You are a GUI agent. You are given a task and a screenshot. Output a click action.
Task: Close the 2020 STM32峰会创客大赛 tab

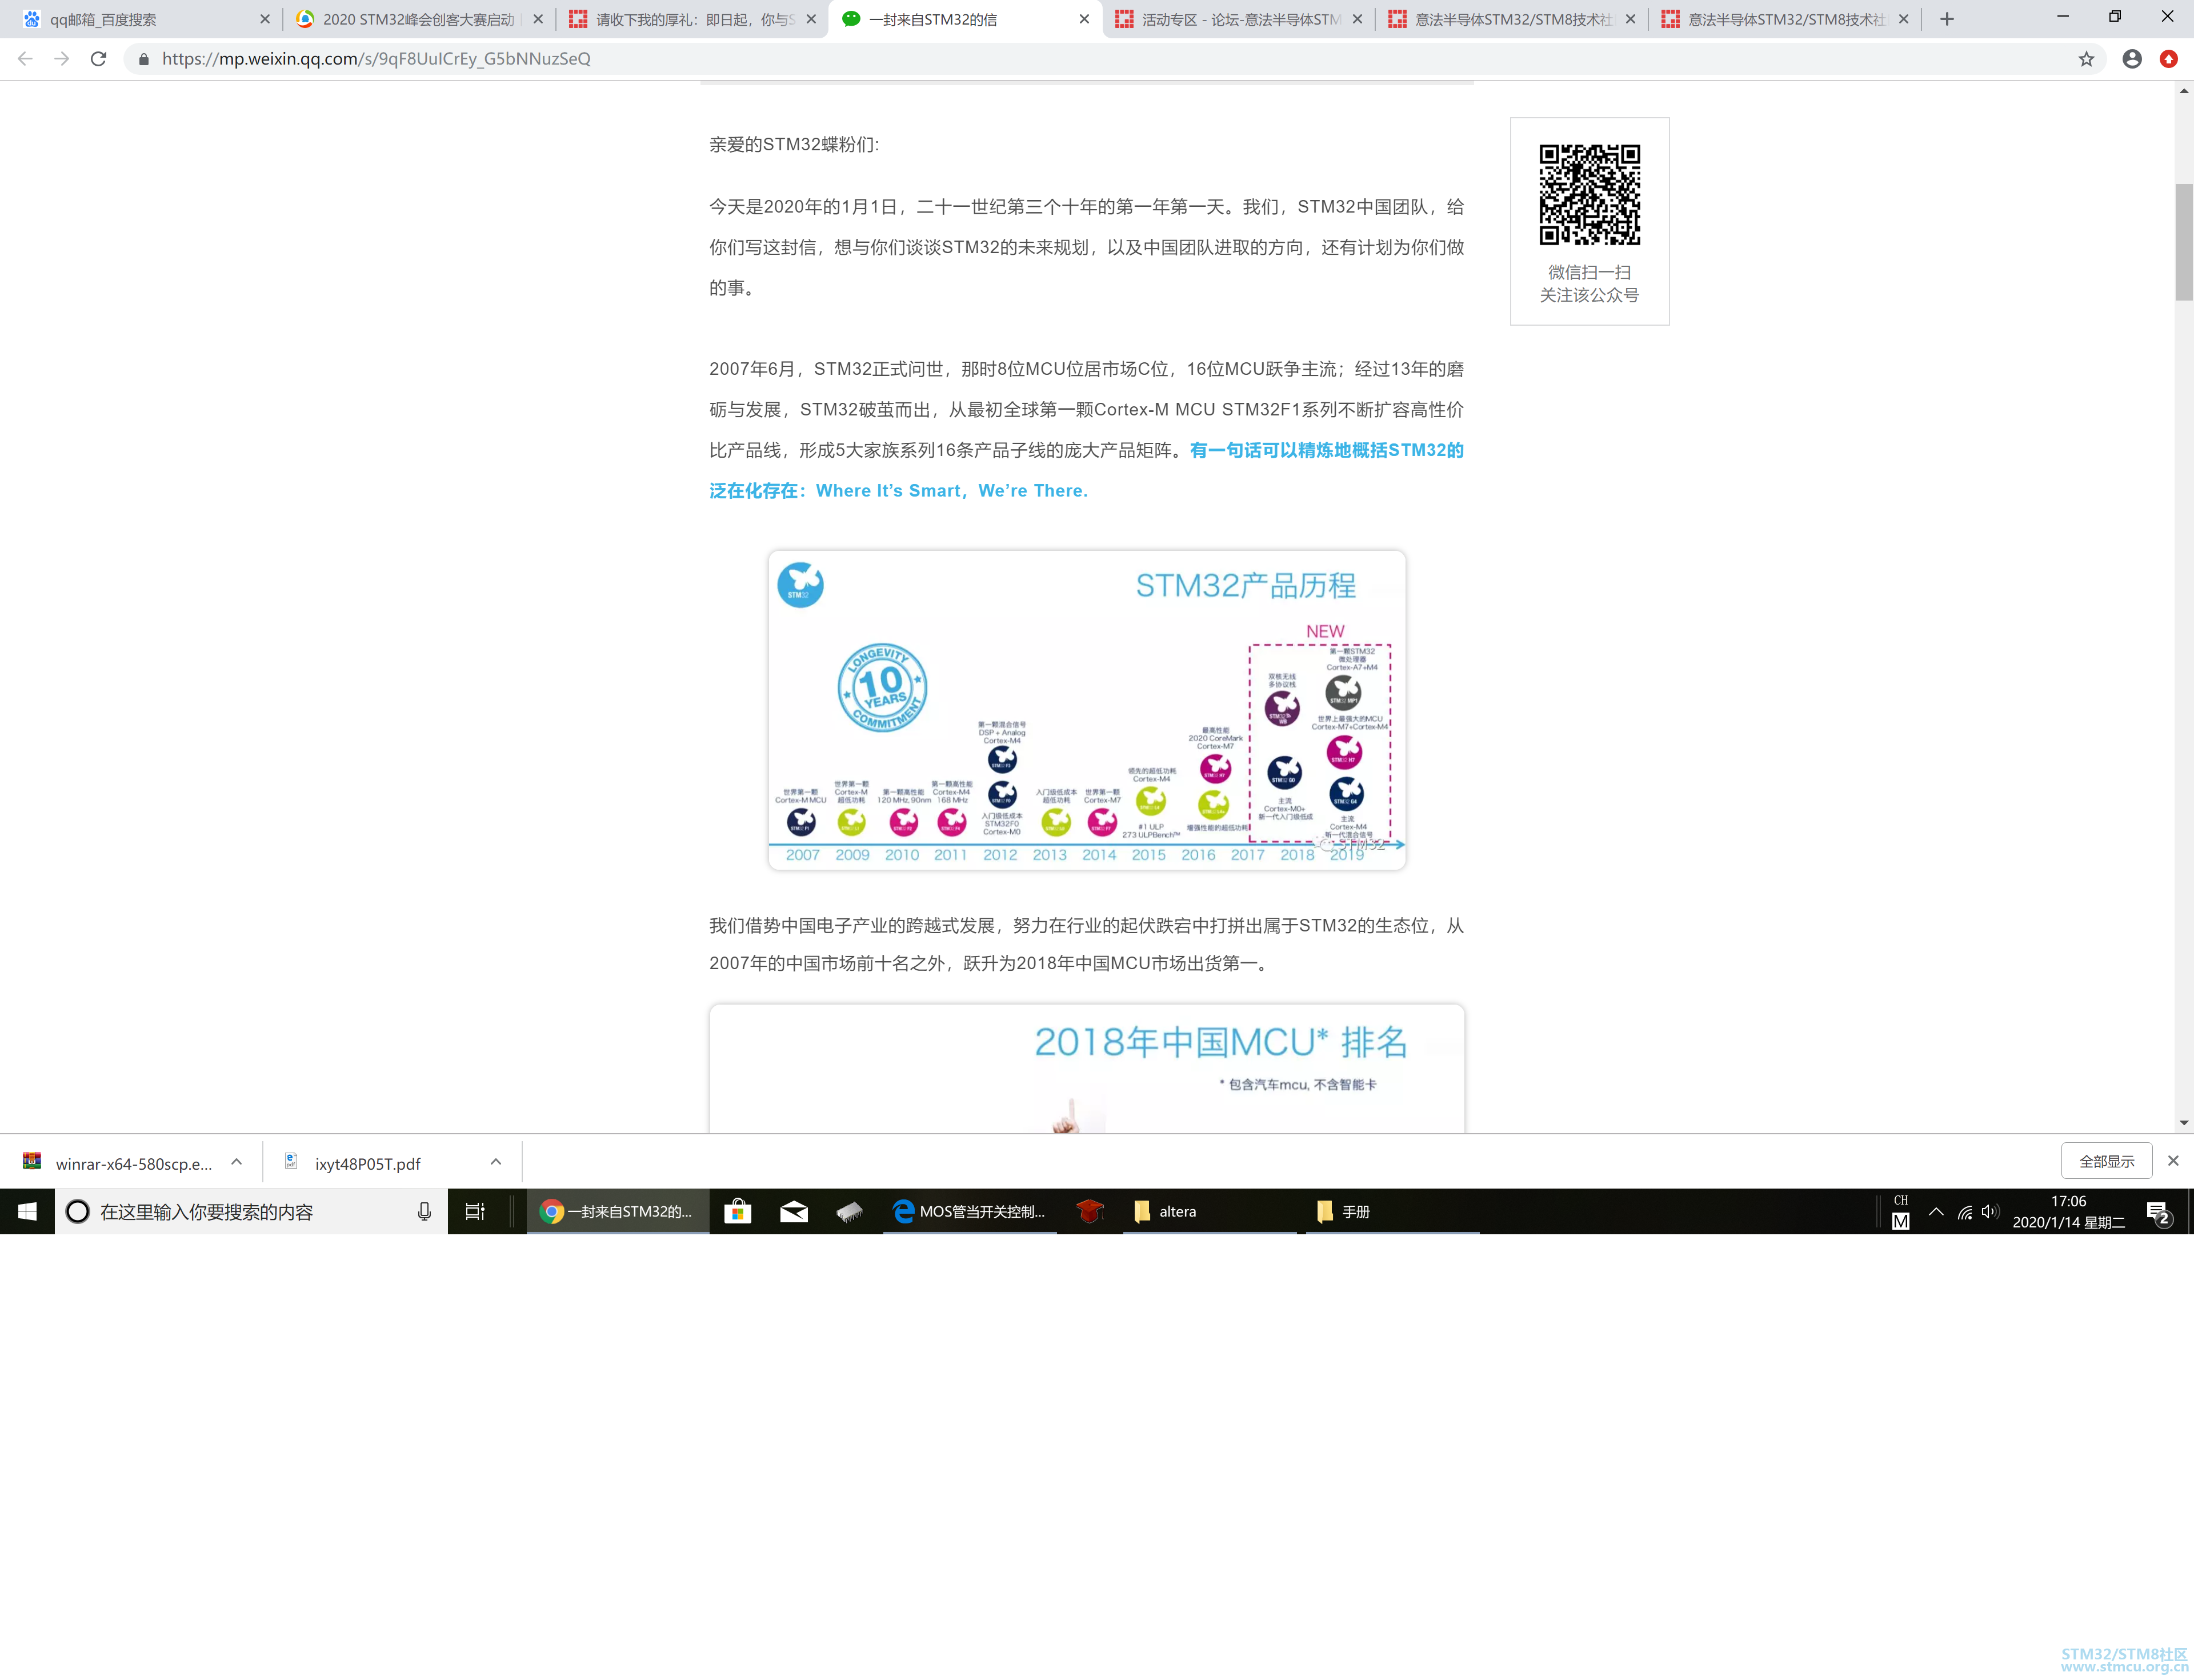coord(538,19)
